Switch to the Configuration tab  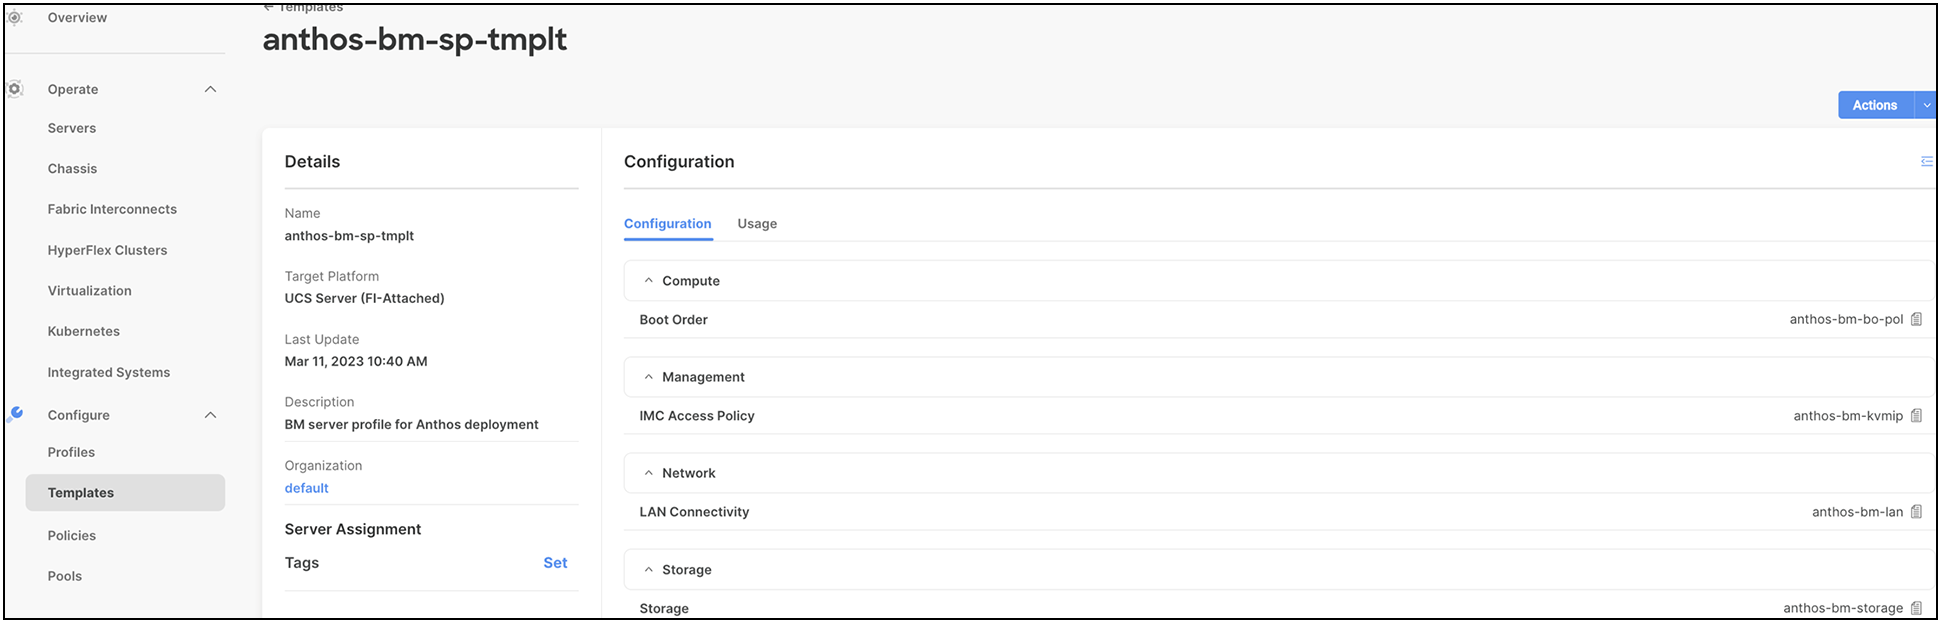[668, 224]
